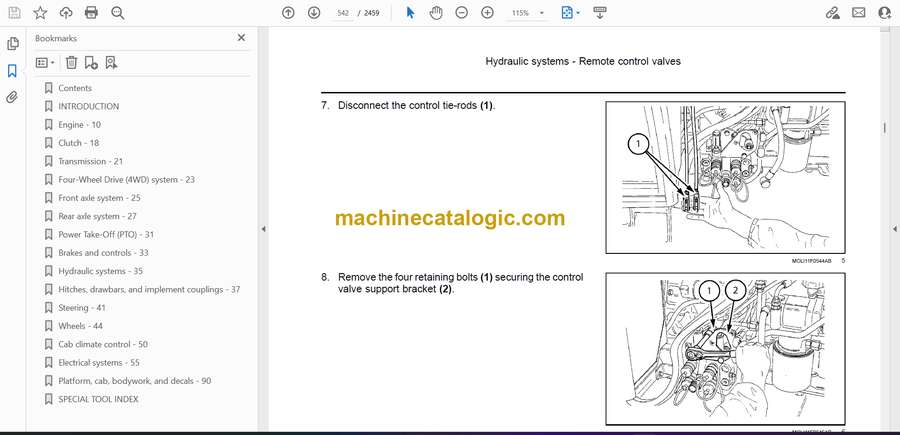Go to next page arrow icon
This screenshot has height=435, width=900.
pos(314,13)
